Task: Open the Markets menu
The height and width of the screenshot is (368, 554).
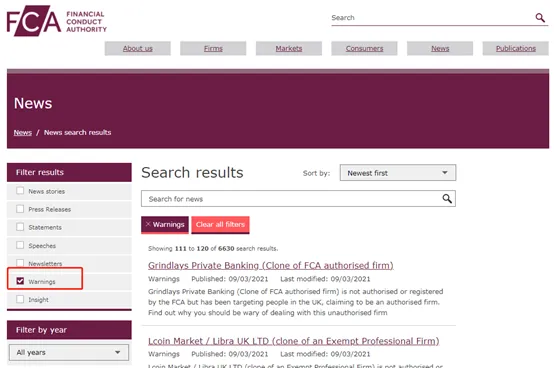Action: pos(289,48)
